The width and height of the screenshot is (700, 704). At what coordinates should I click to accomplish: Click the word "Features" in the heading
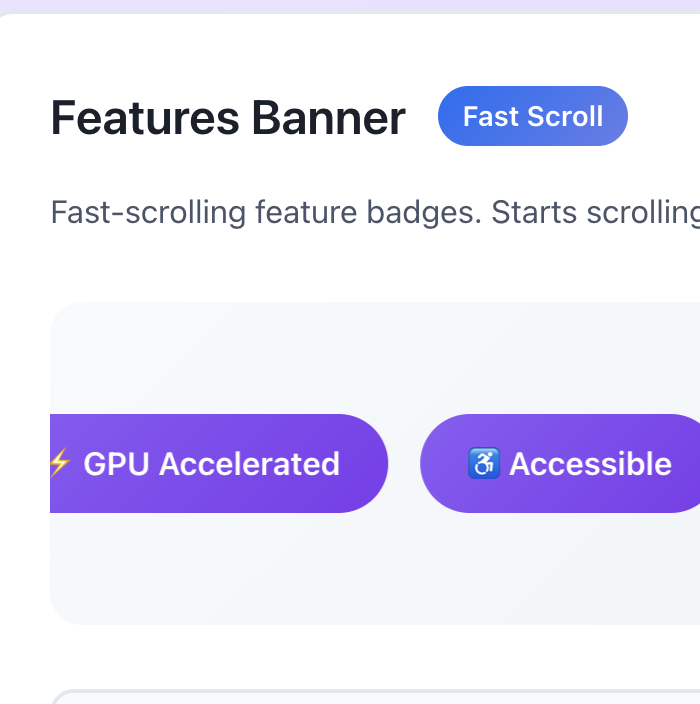[x=145, y=118]
